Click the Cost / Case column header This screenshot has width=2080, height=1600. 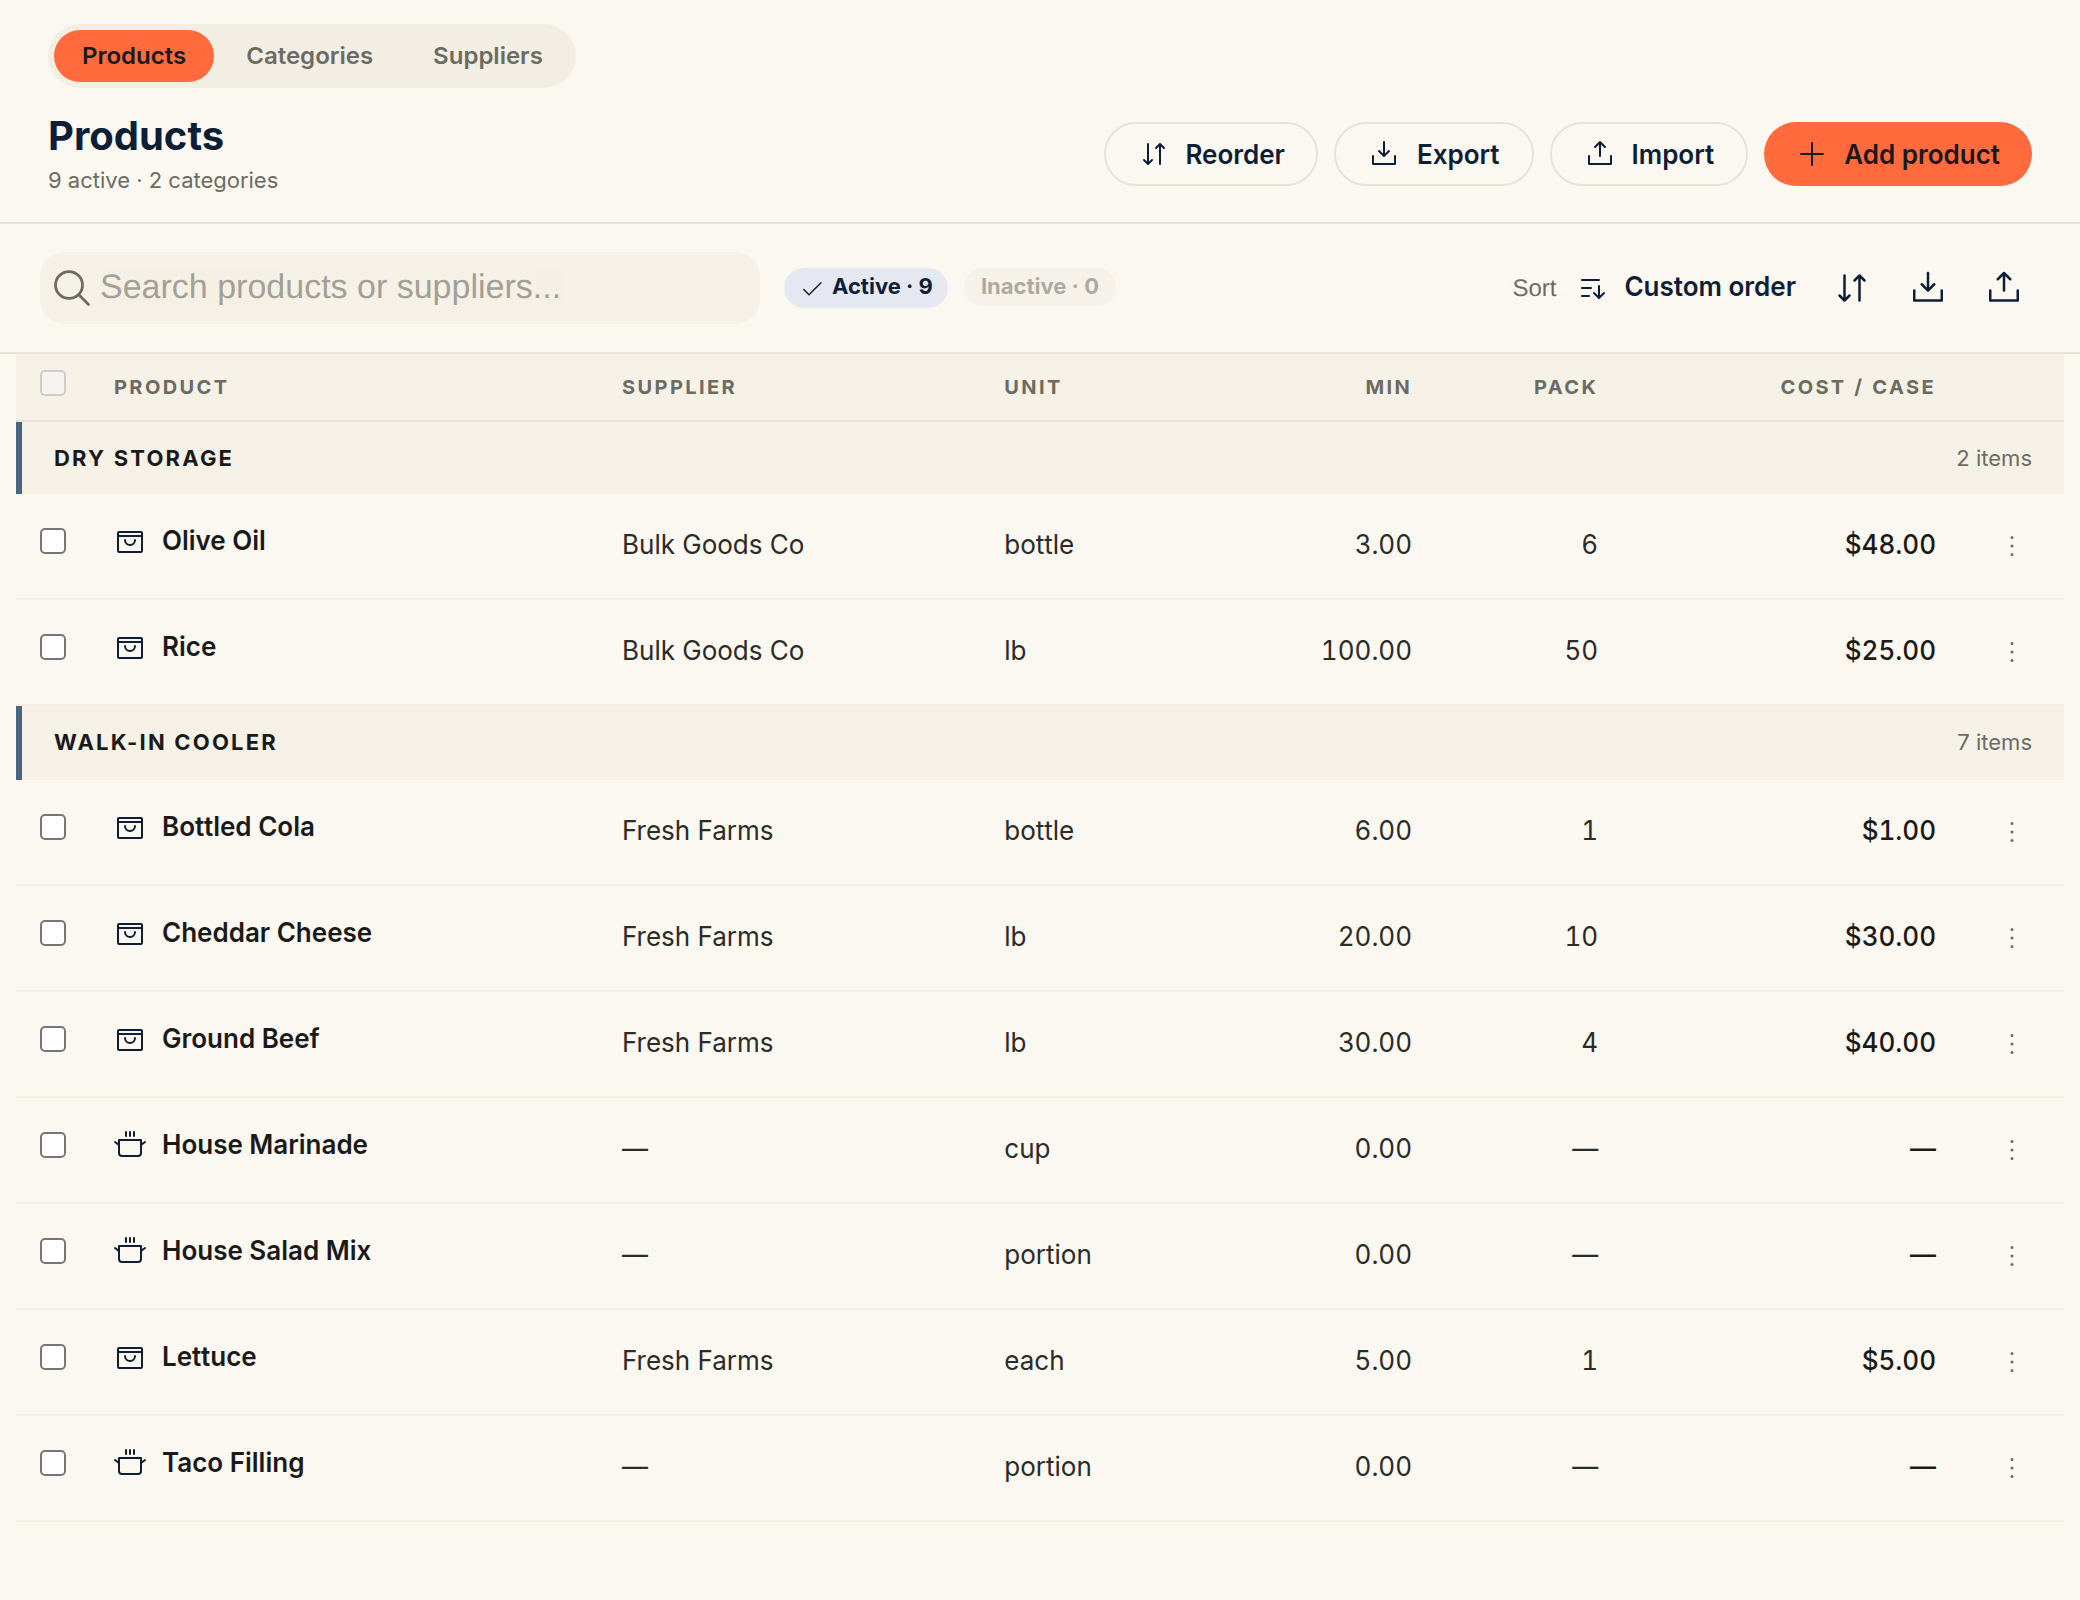pos(1857,387)
